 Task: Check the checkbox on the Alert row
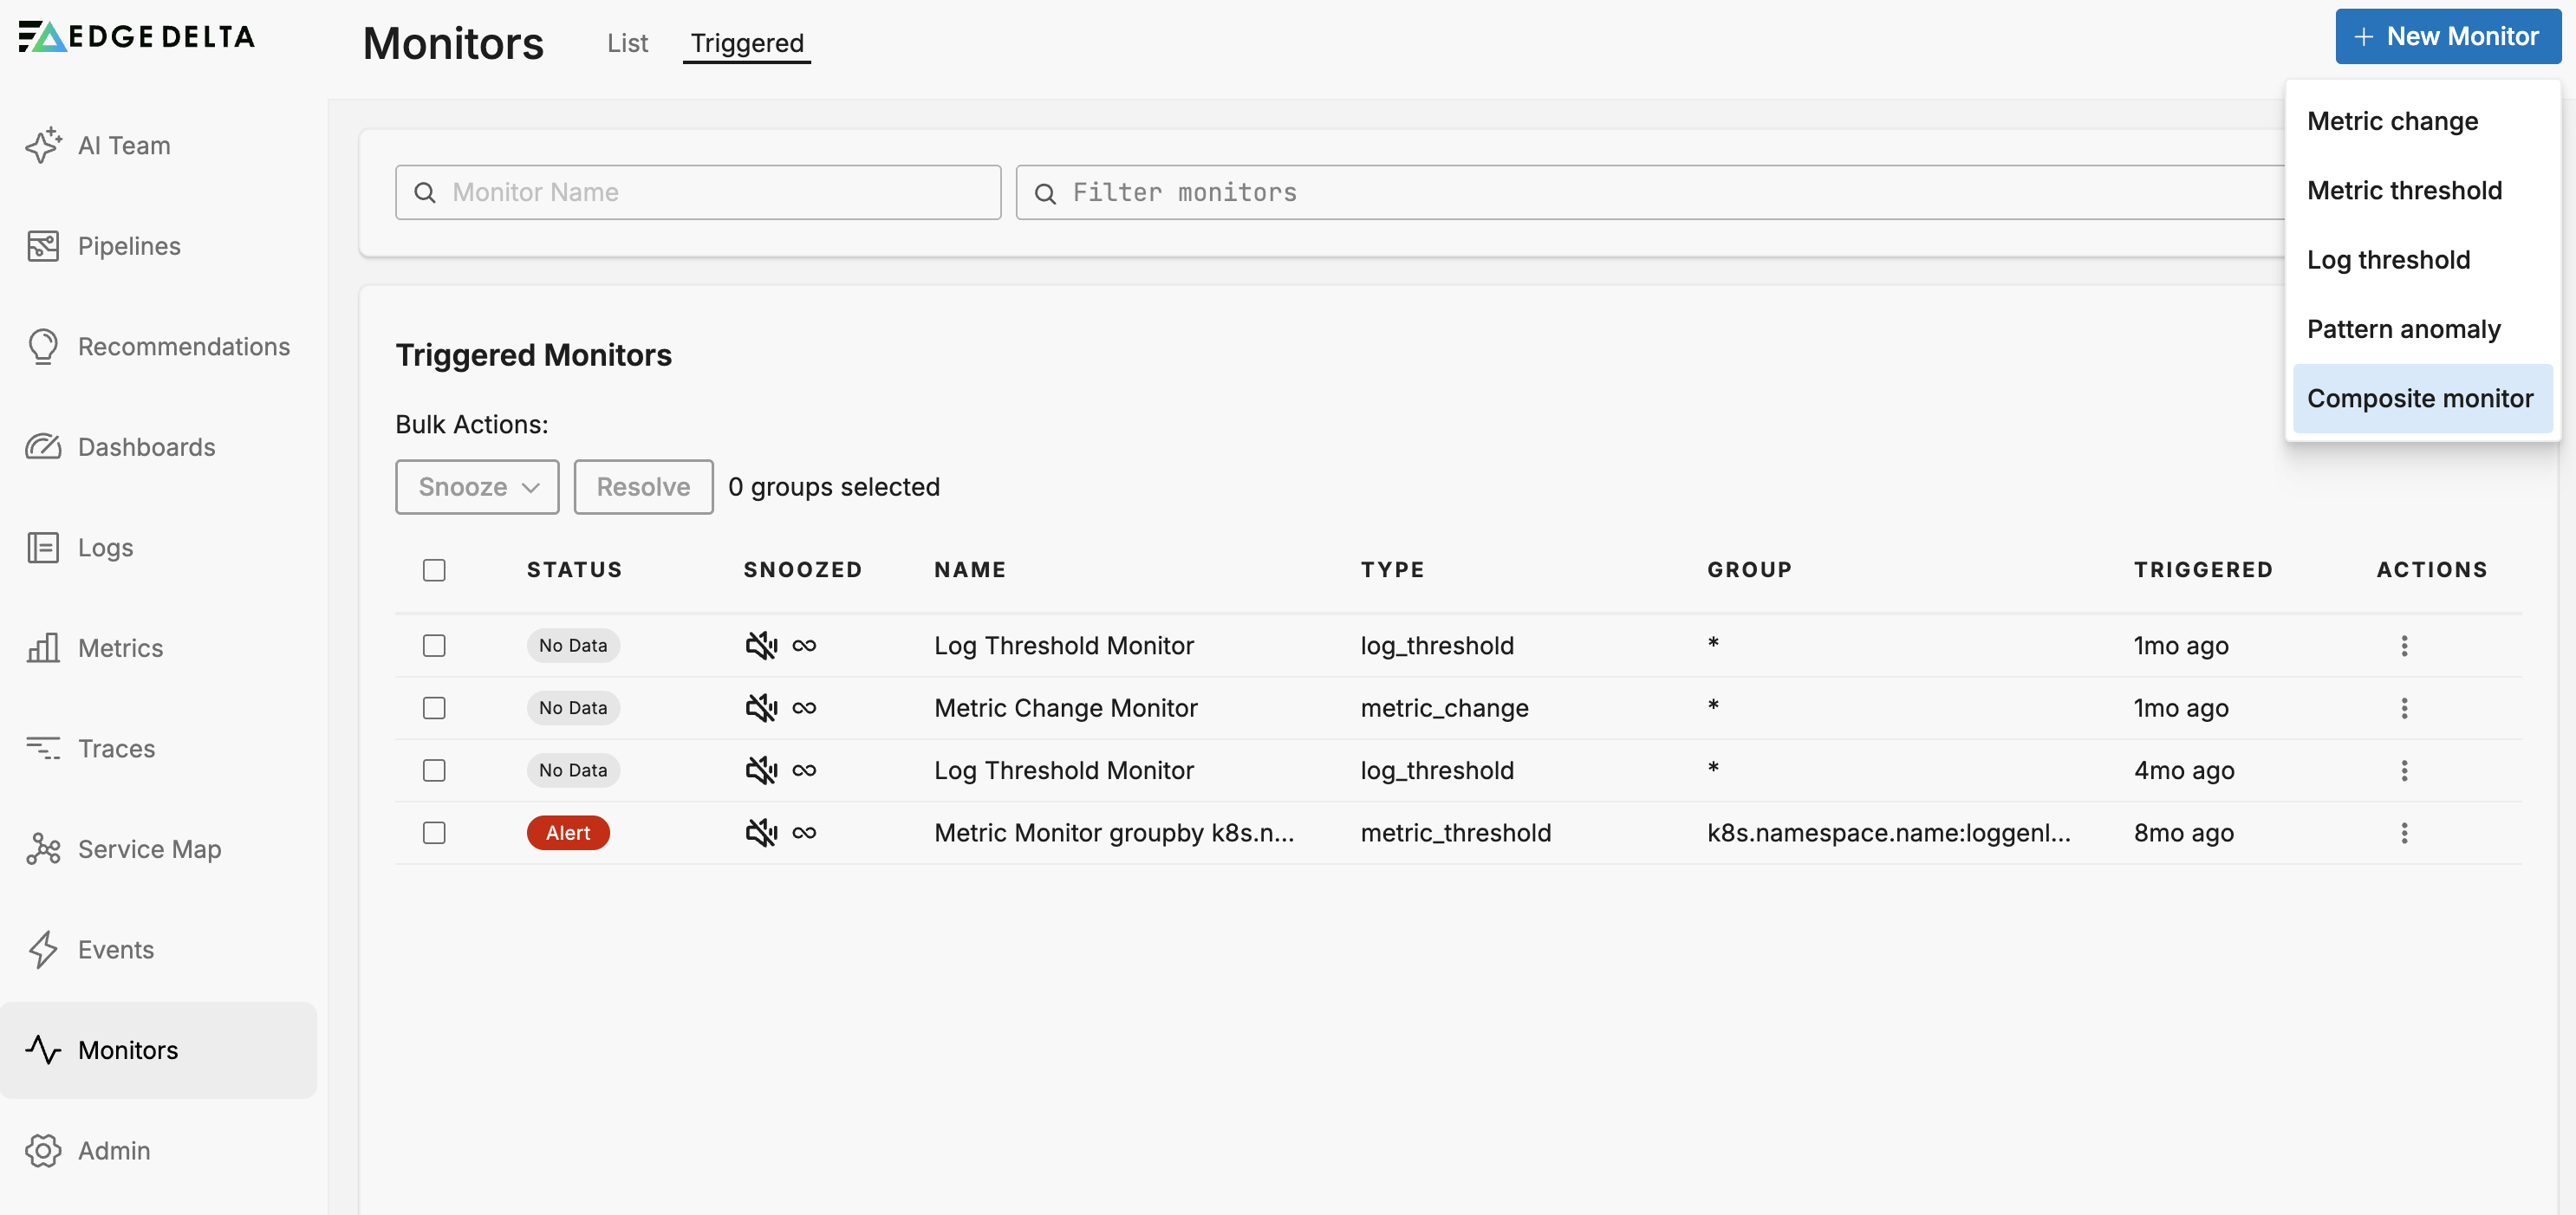(434, 832)
